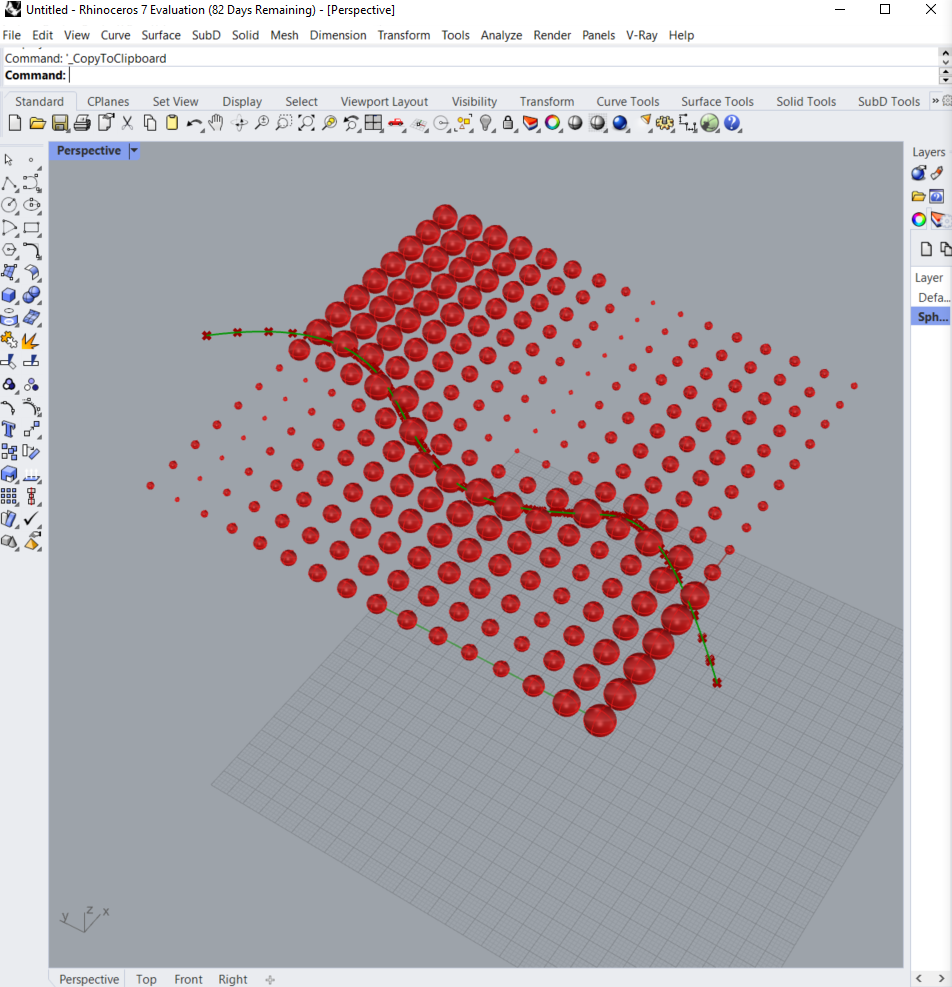Click the Array grid icon
Viewport: 952px width, 987px height.
coord(9,497)
